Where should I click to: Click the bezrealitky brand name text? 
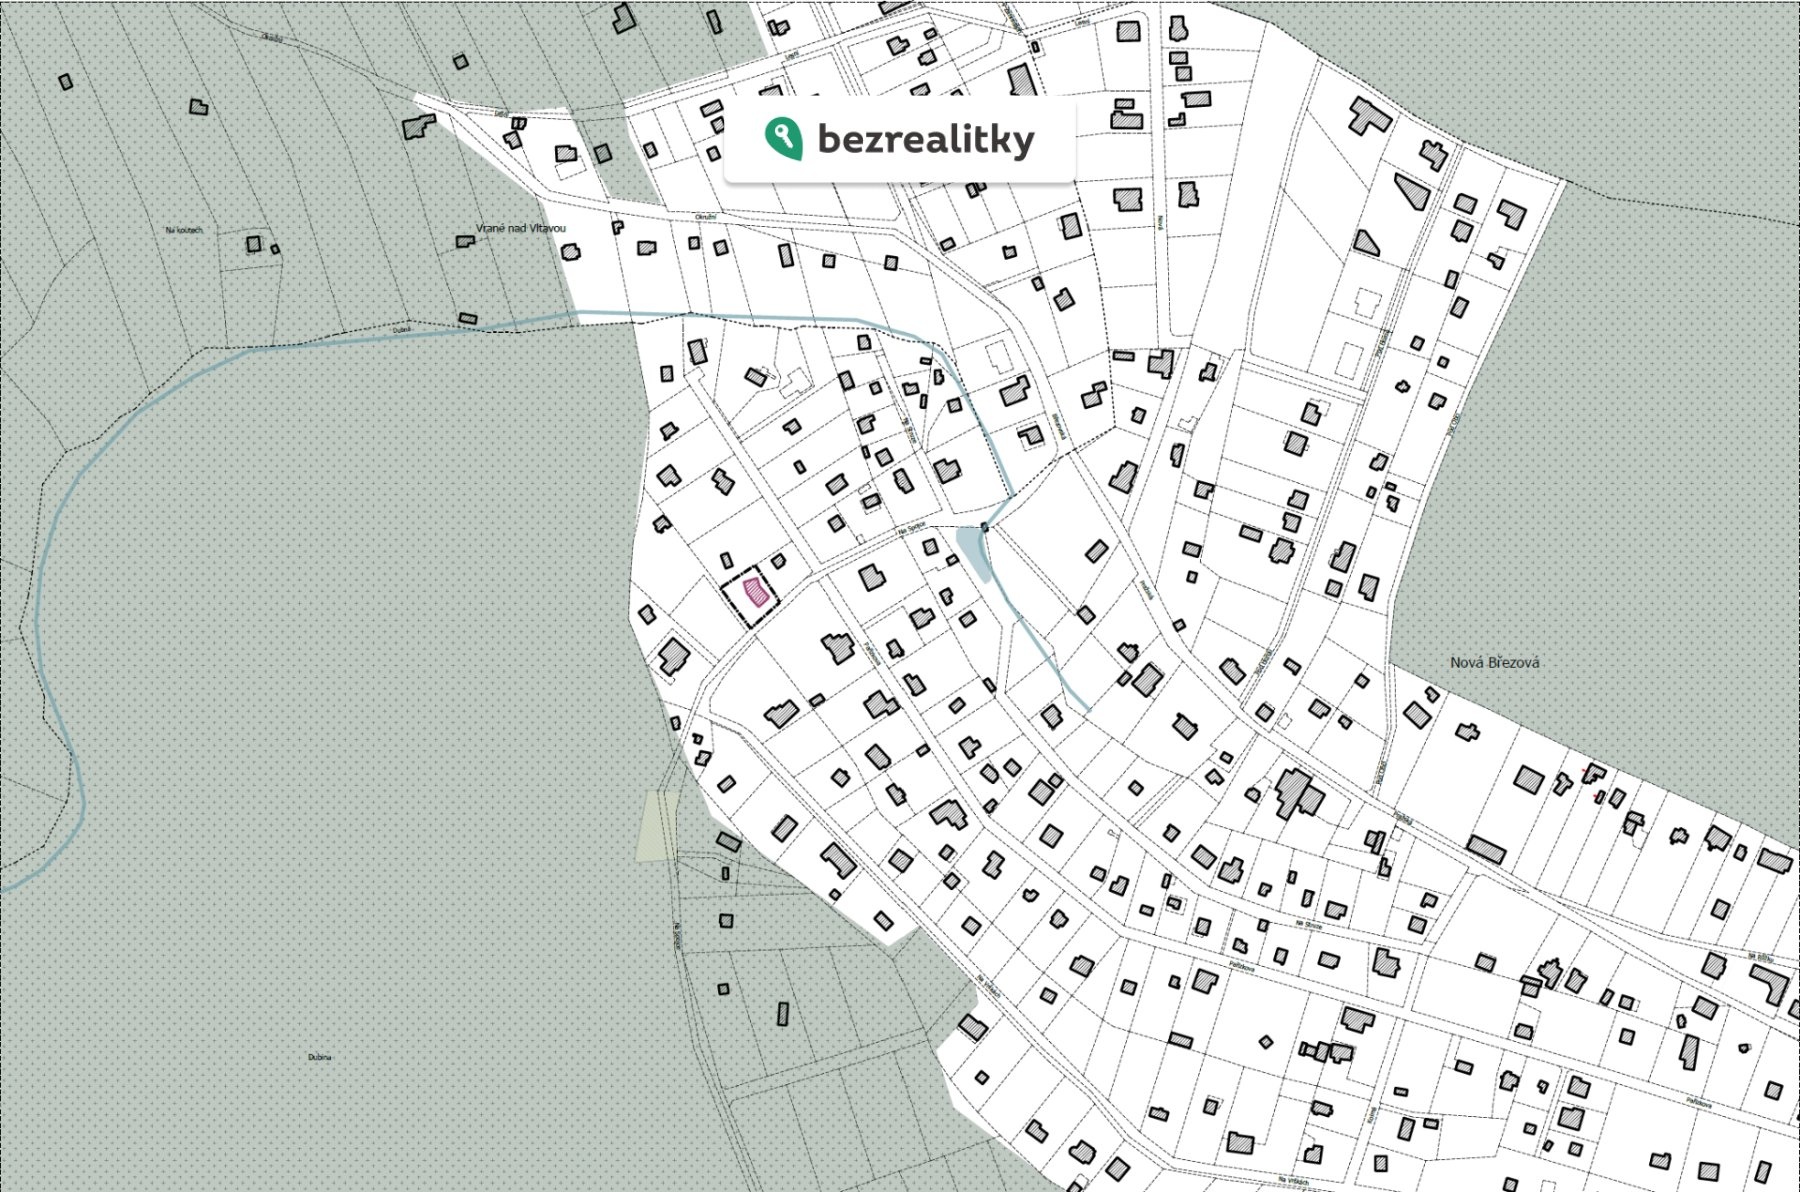coord(925,140)
